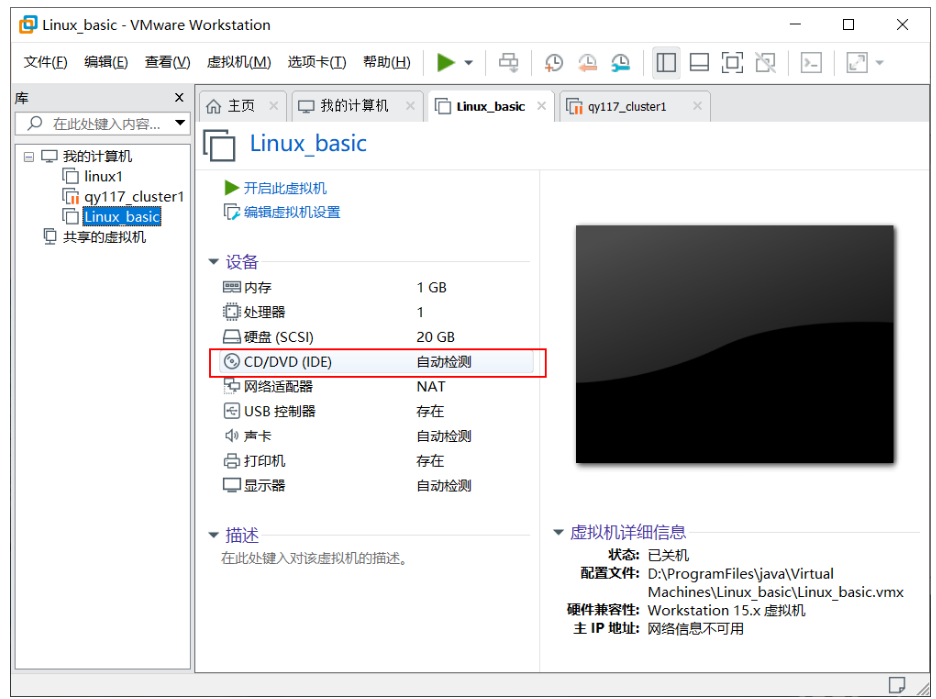936x699 pixels.
Task: Close the 主页 tab
Action: click(273, 106)
